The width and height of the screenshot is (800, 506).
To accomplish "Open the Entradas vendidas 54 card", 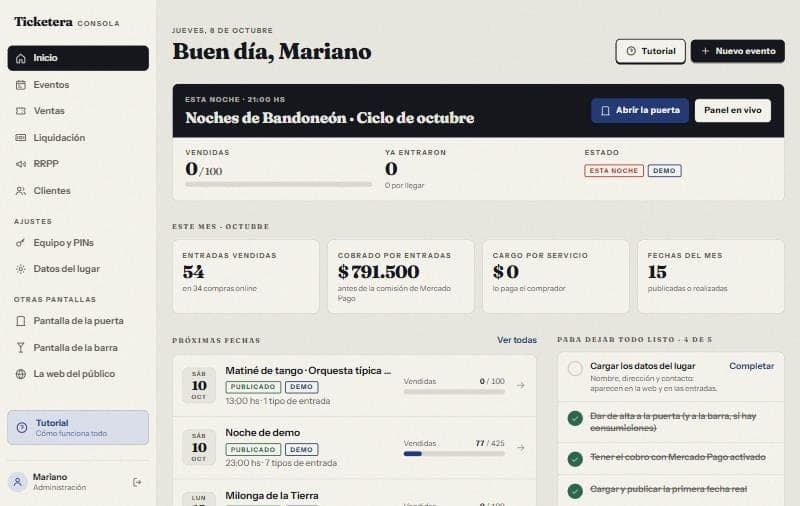I will click(246, 276).
